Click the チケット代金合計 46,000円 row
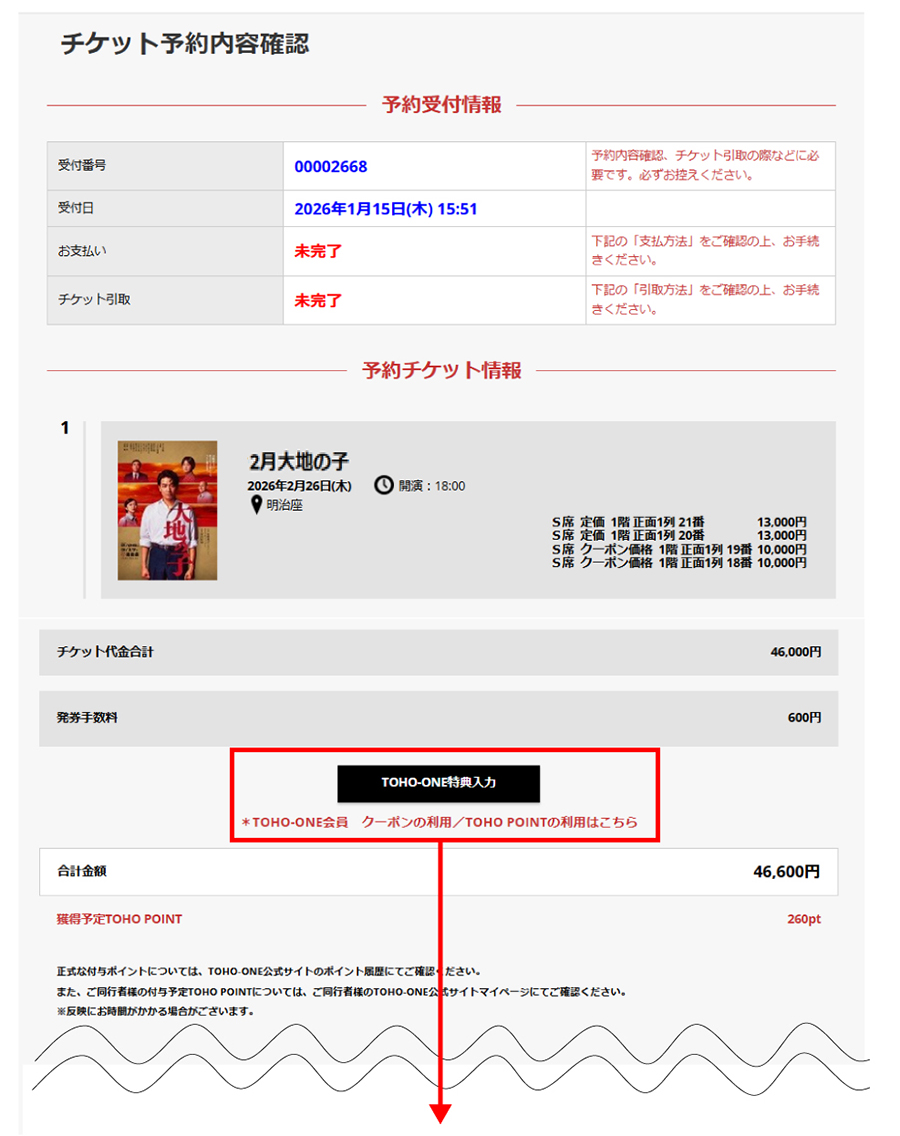The image size is (900, 1136). tap(438, 652)
